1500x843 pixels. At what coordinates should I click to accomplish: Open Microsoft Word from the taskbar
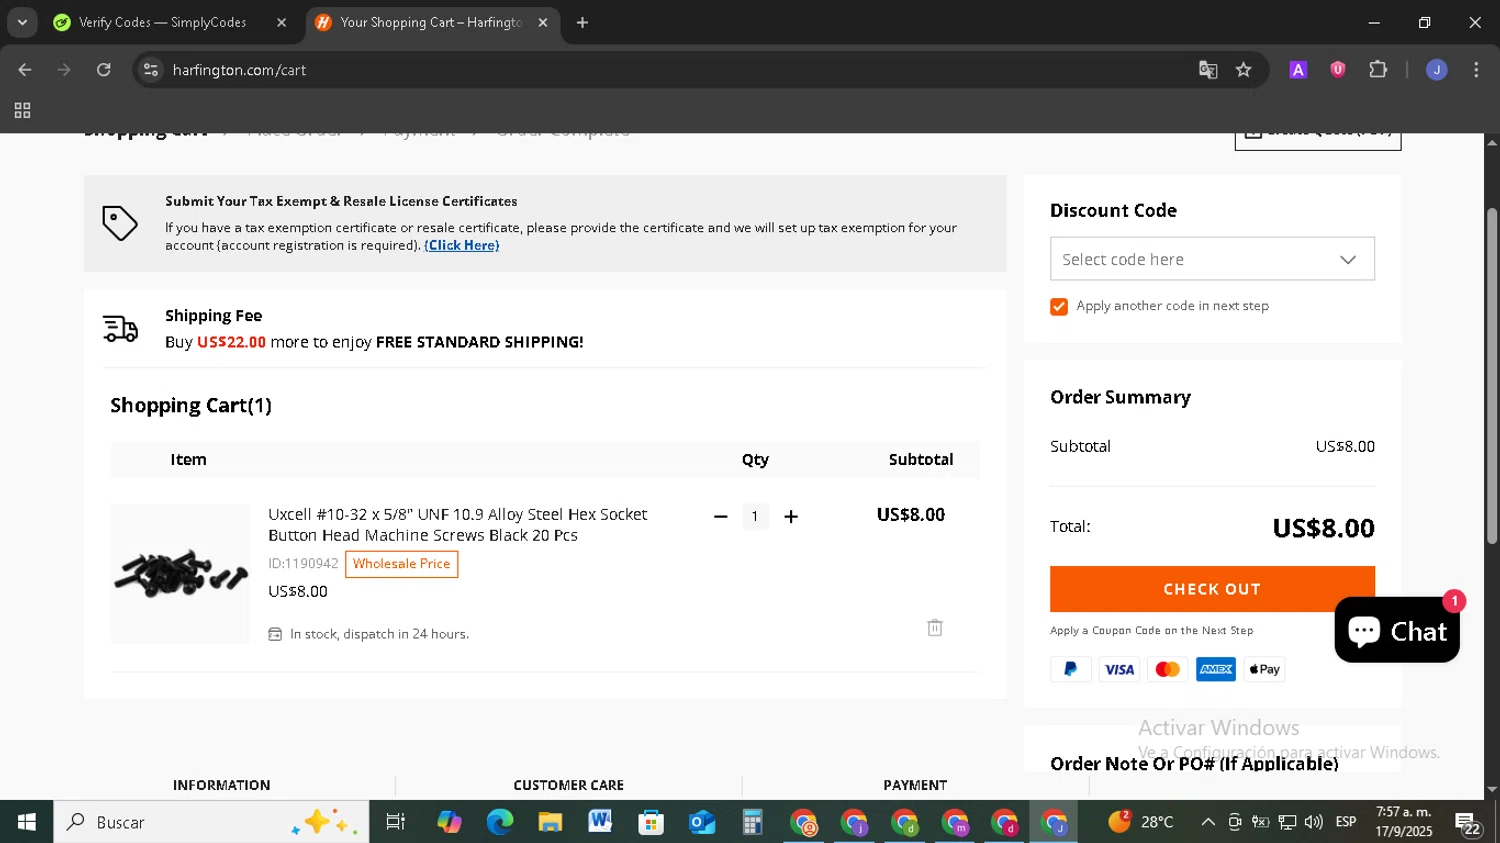[x=600, y=822]
